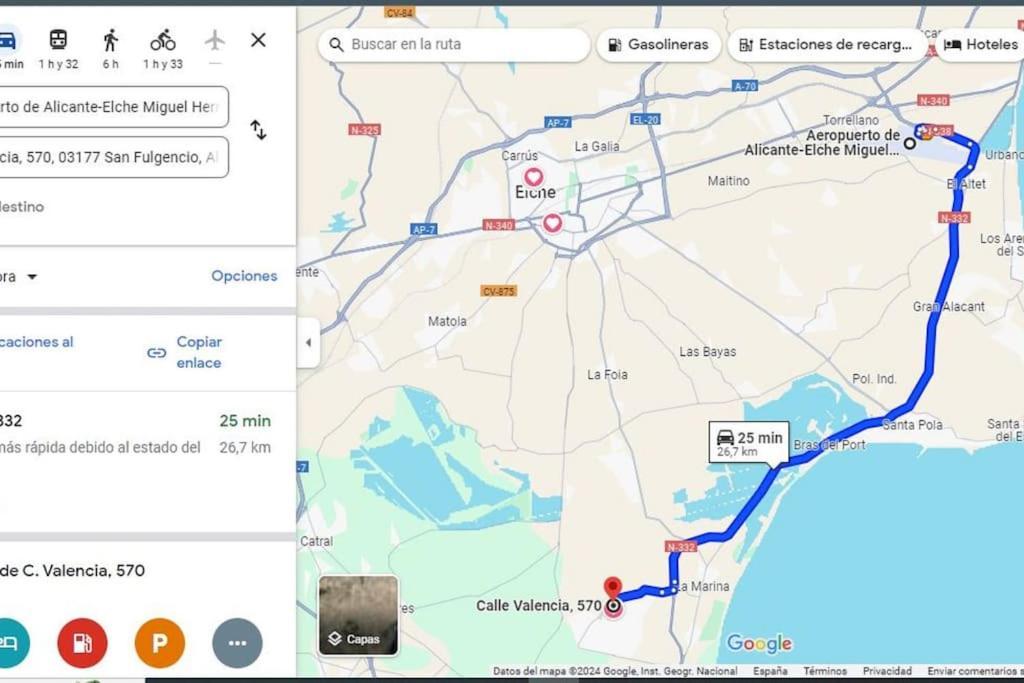Click the Maitino label on map
This screenshot has width=1024, height=683.
click(729, 181)
